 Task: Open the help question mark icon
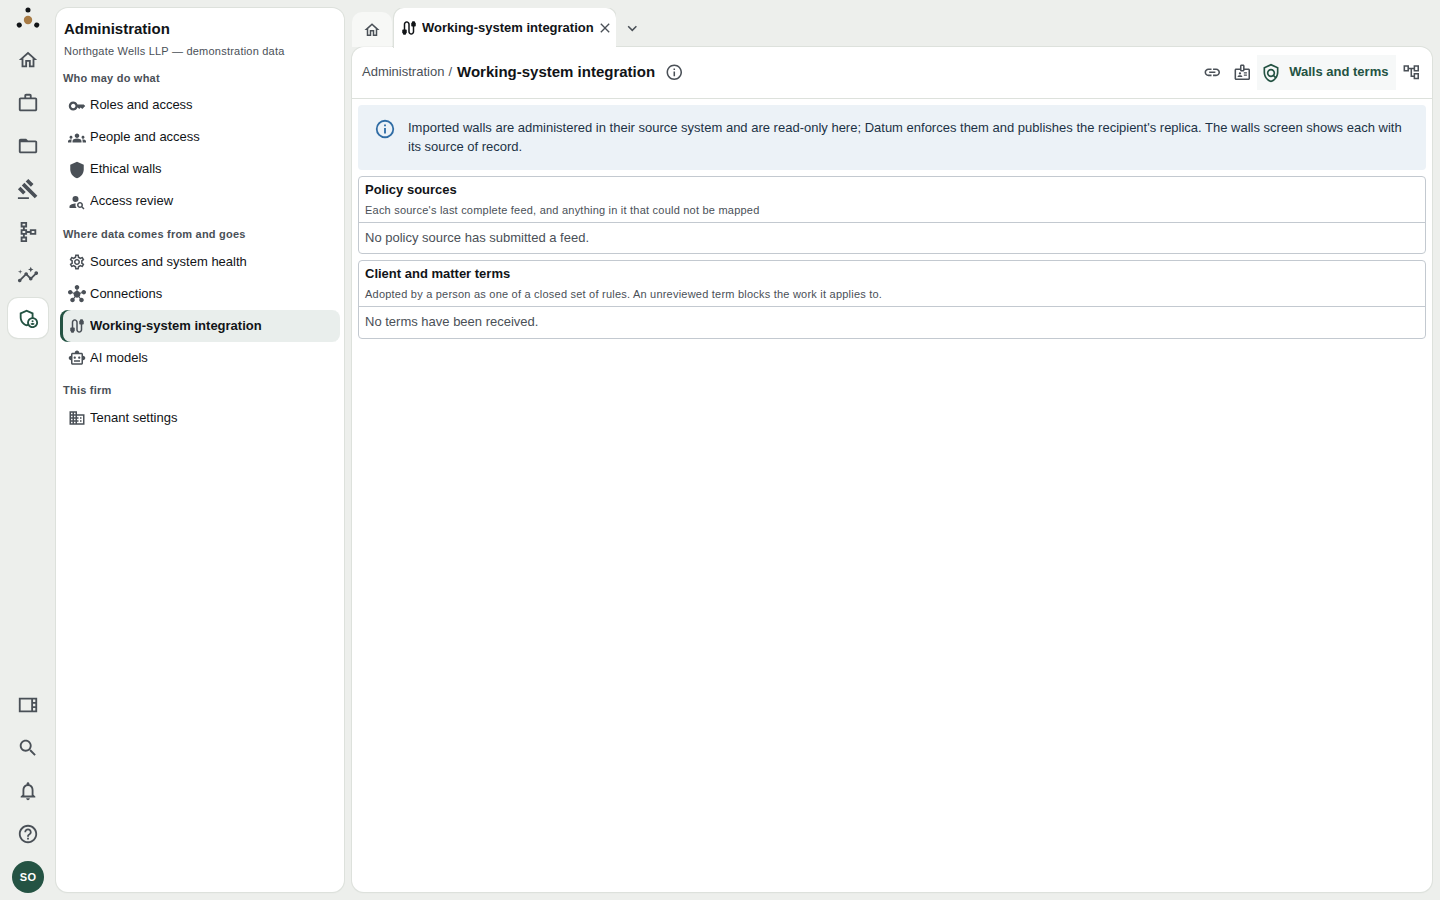(28, 834)
